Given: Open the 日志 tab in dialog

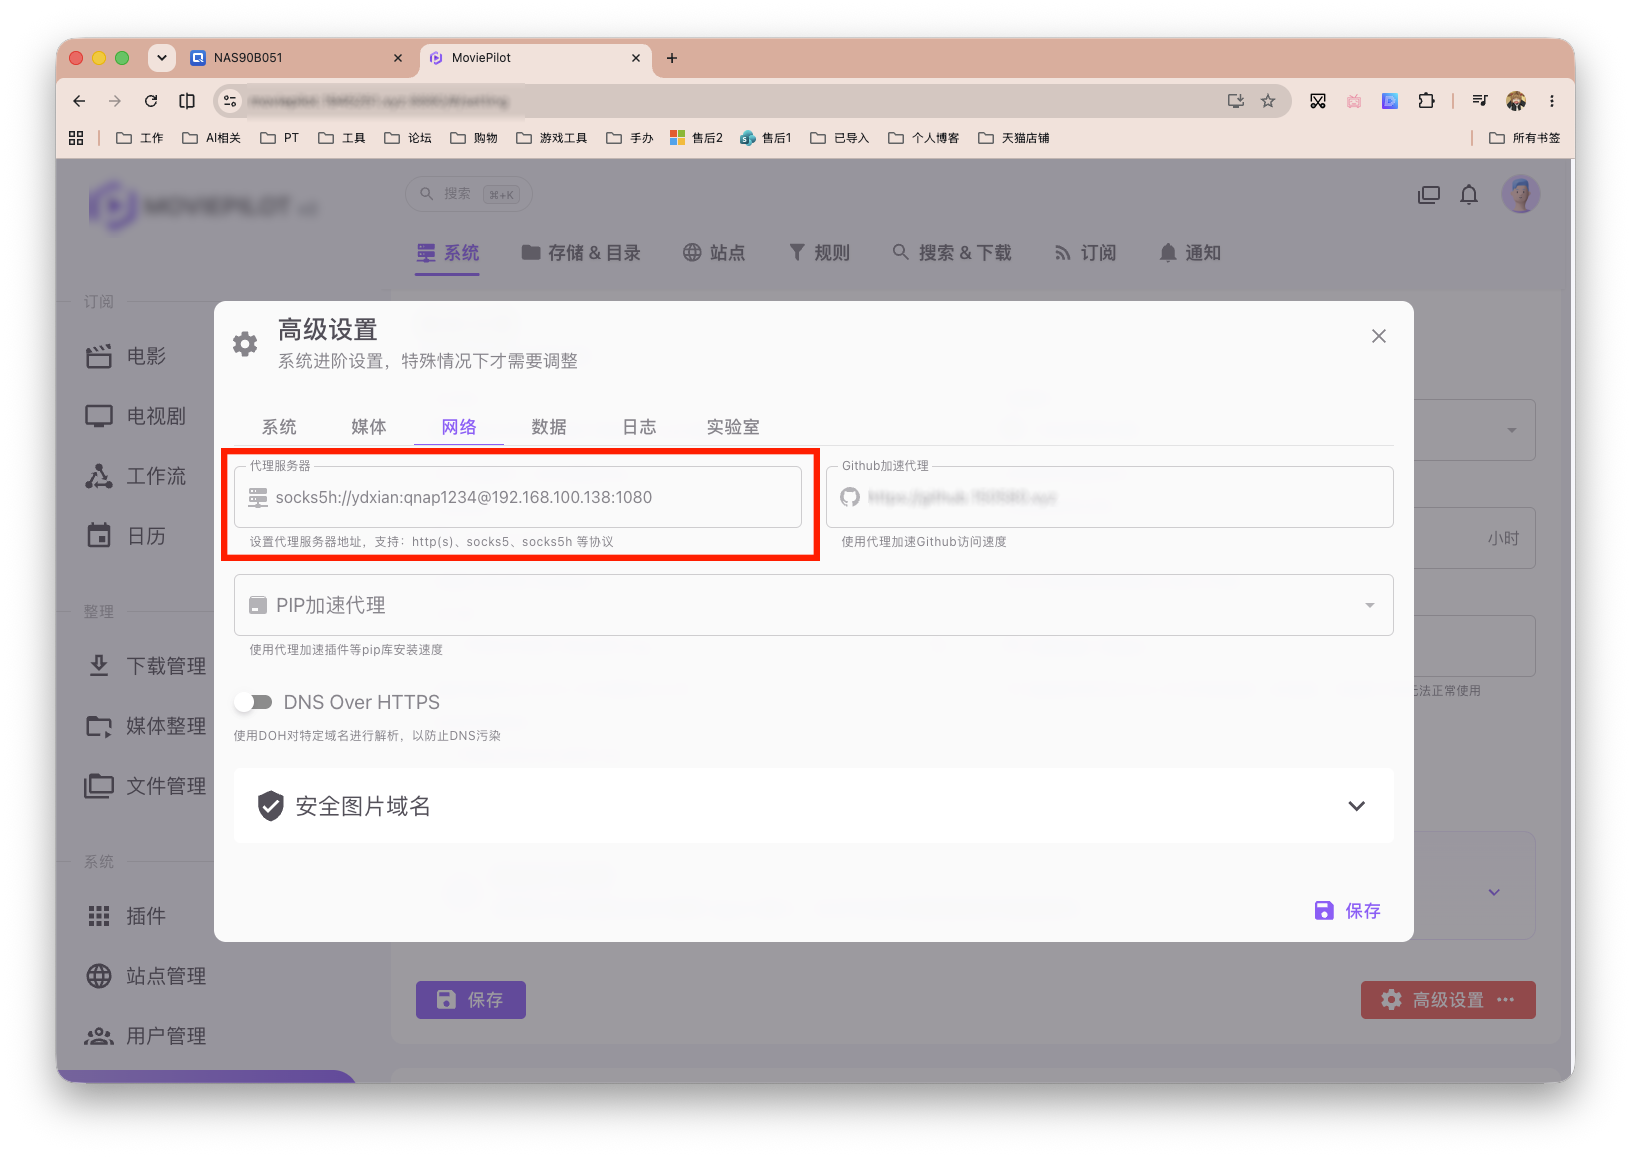Looking at the screenshot, I should (639, 427).
